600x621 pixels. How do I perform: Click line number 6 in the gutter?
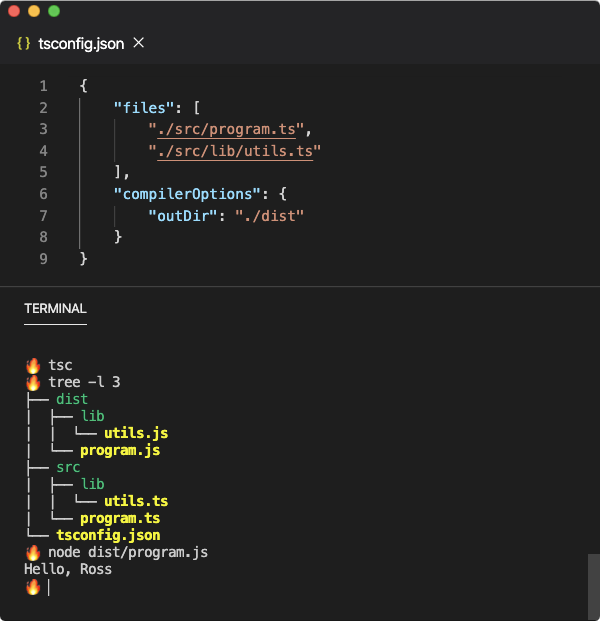click(43, 172)
